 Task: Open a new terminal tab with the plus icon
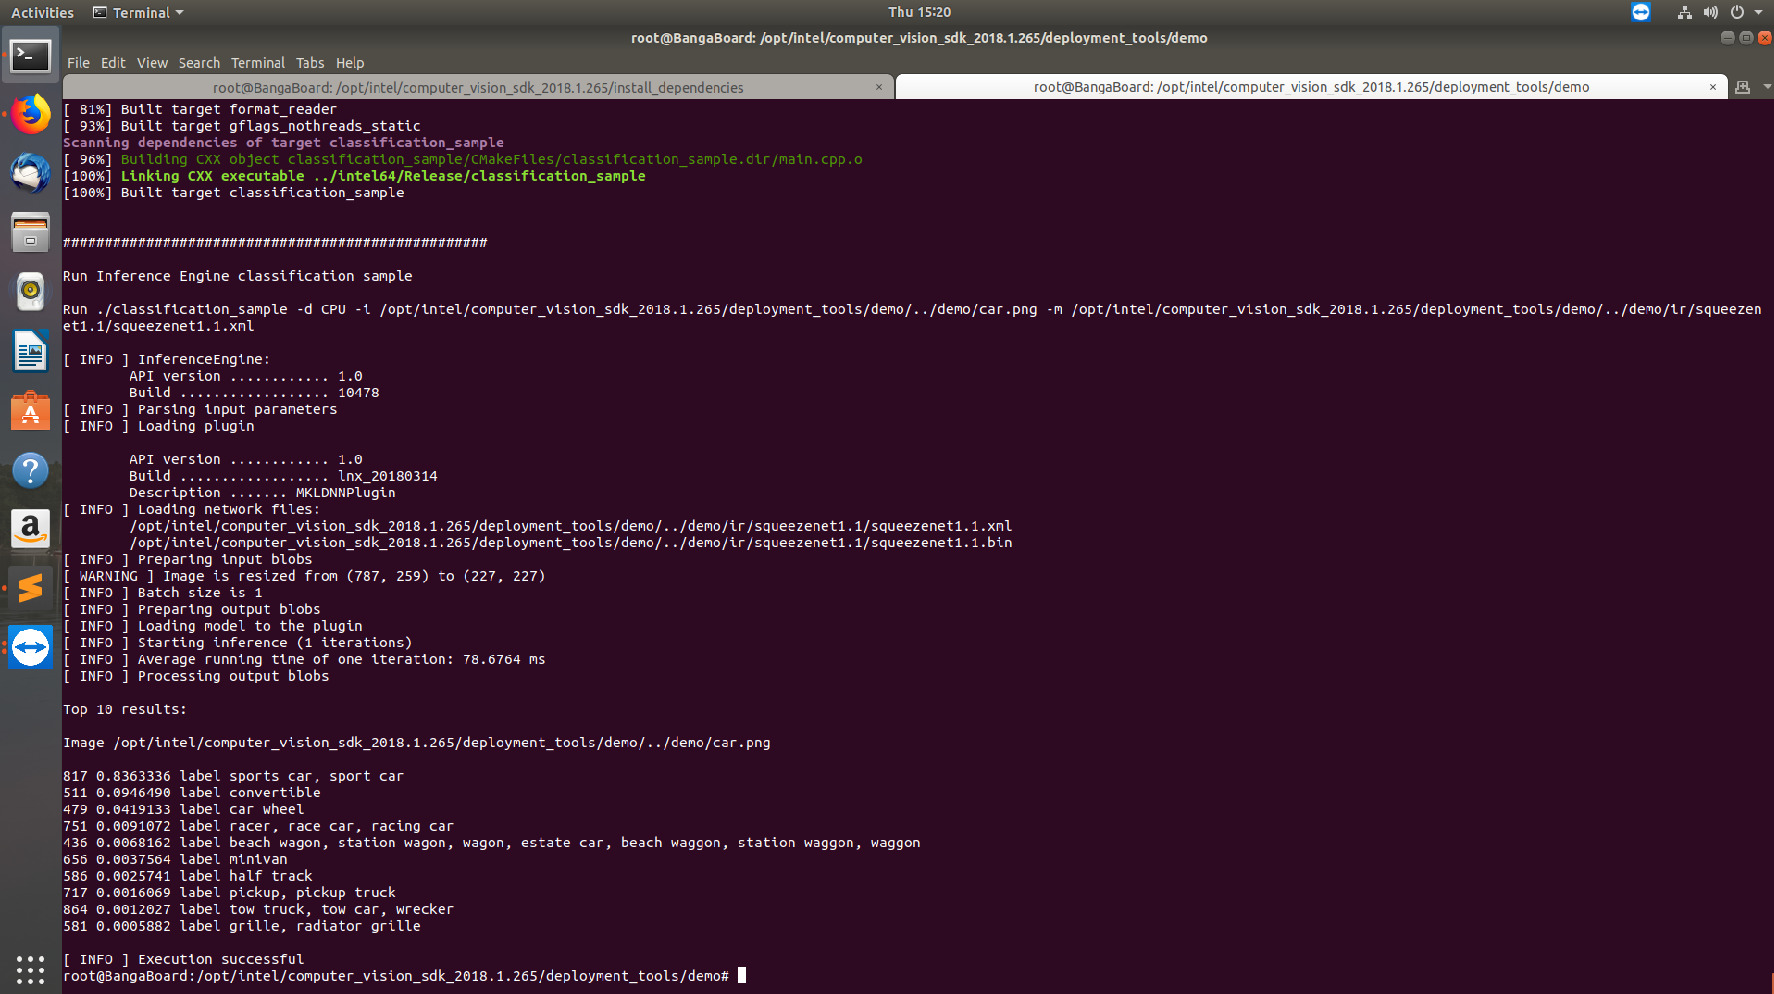pyautogui.click(x=1742, y=87)
